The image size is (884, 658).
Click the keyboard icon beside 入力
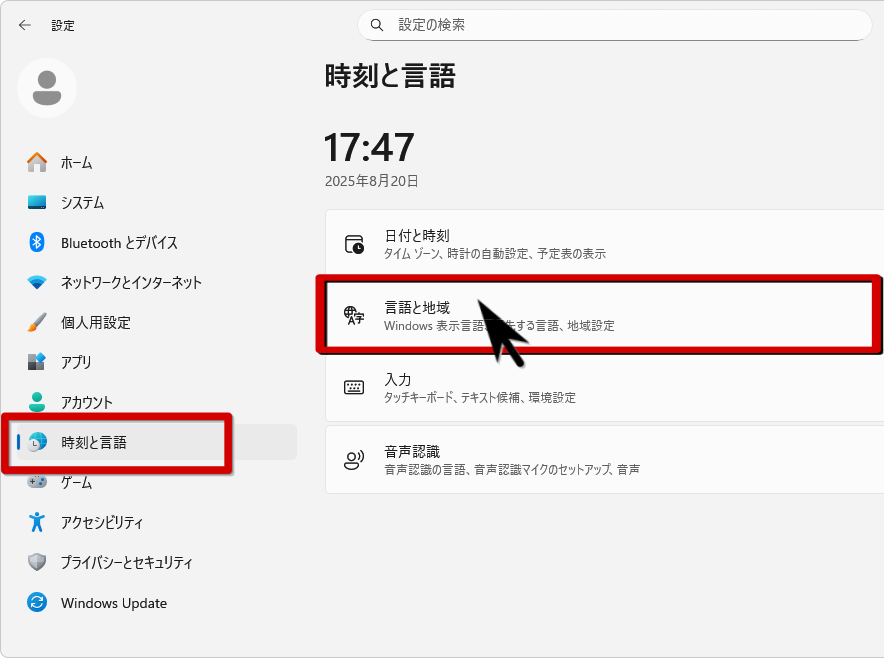click(355, 386)
